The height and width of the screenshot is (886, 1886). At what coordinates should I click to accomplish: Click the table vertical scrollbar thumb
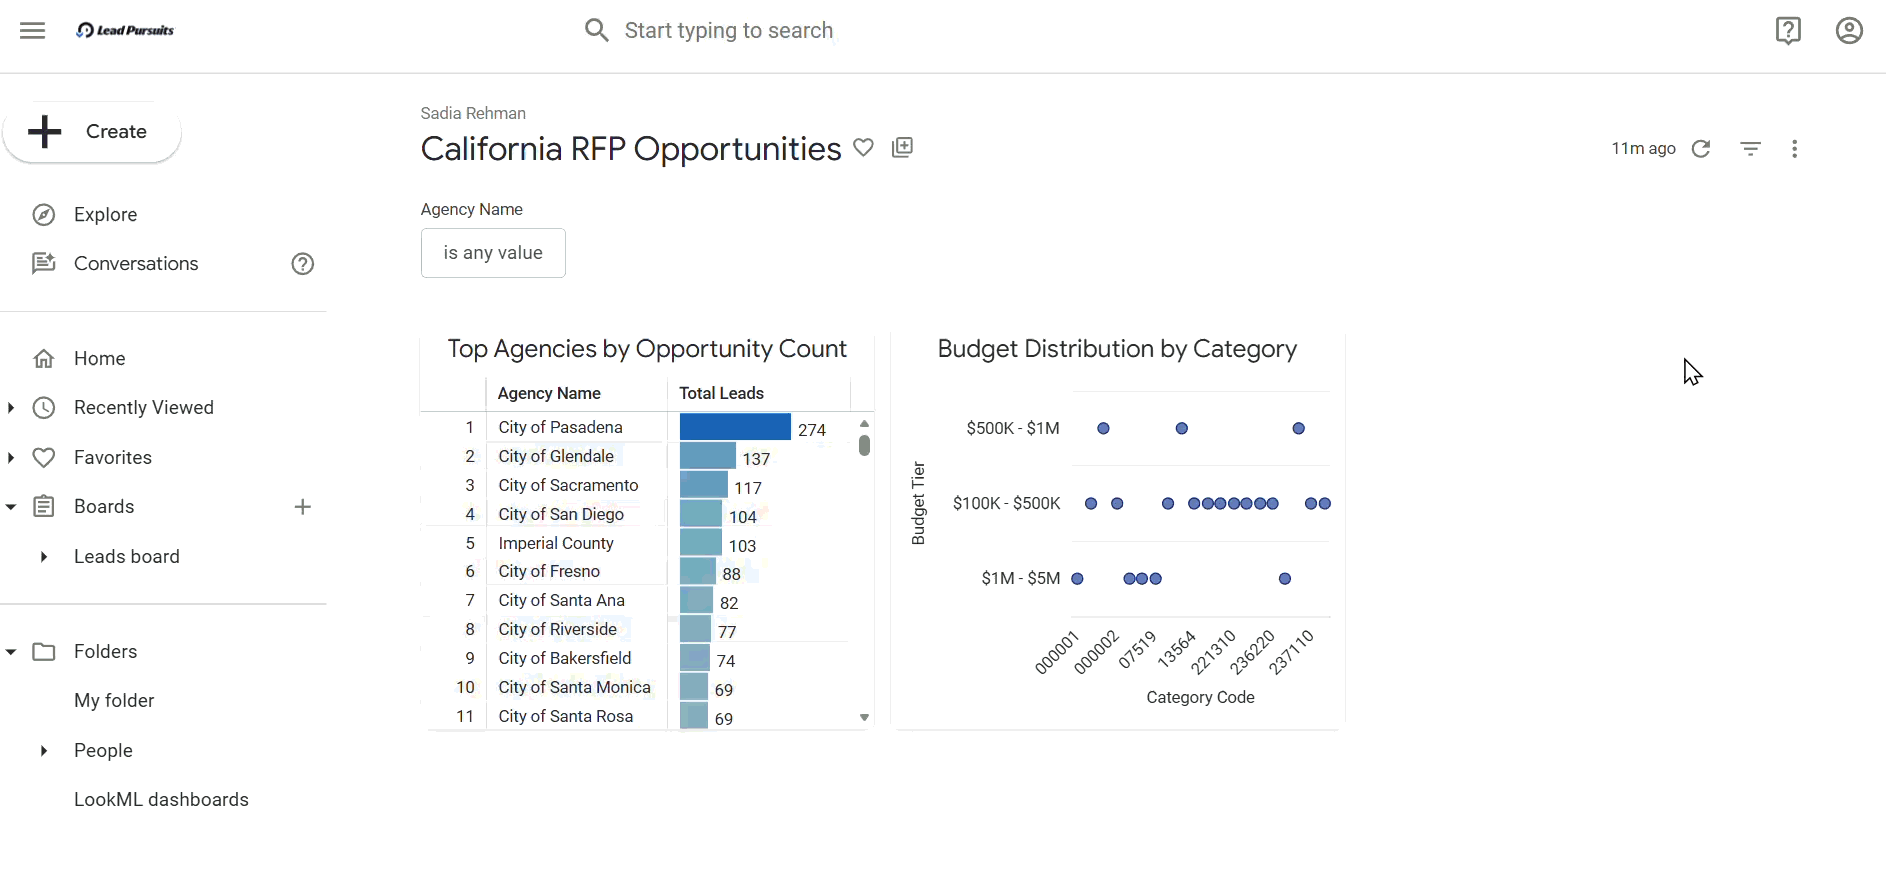(x=864, y=445)
